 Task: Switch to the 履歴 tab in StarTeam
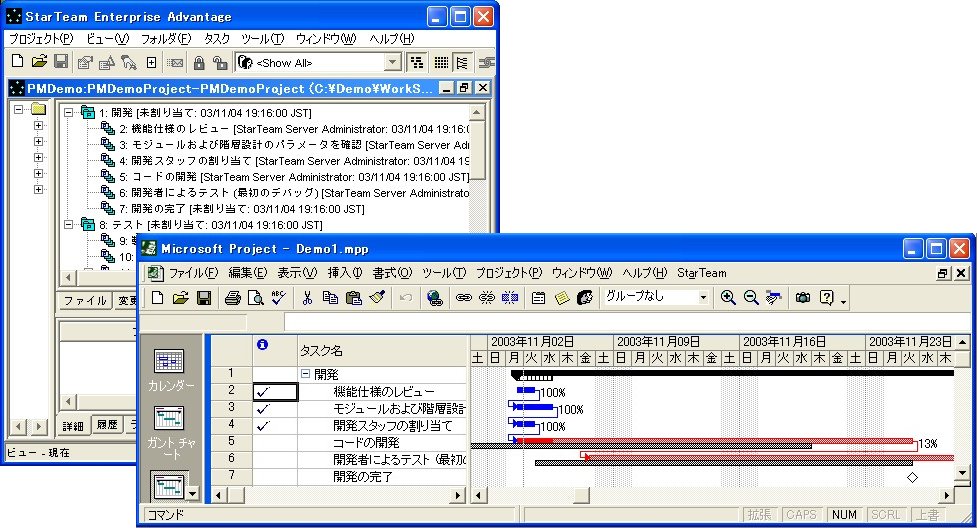[x=107, y=425]
